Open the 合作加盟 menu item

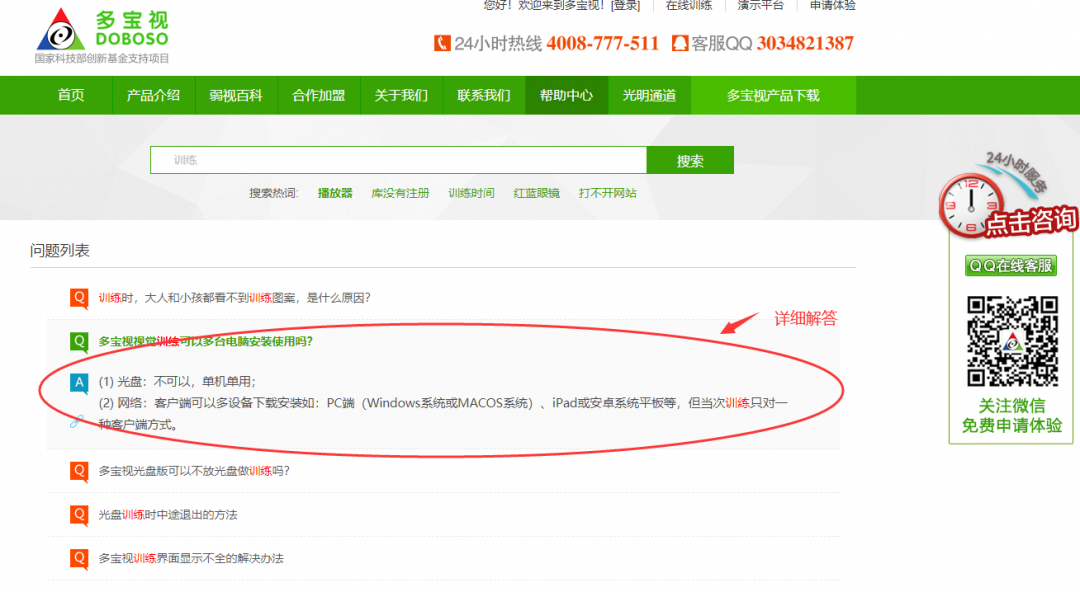318,95
